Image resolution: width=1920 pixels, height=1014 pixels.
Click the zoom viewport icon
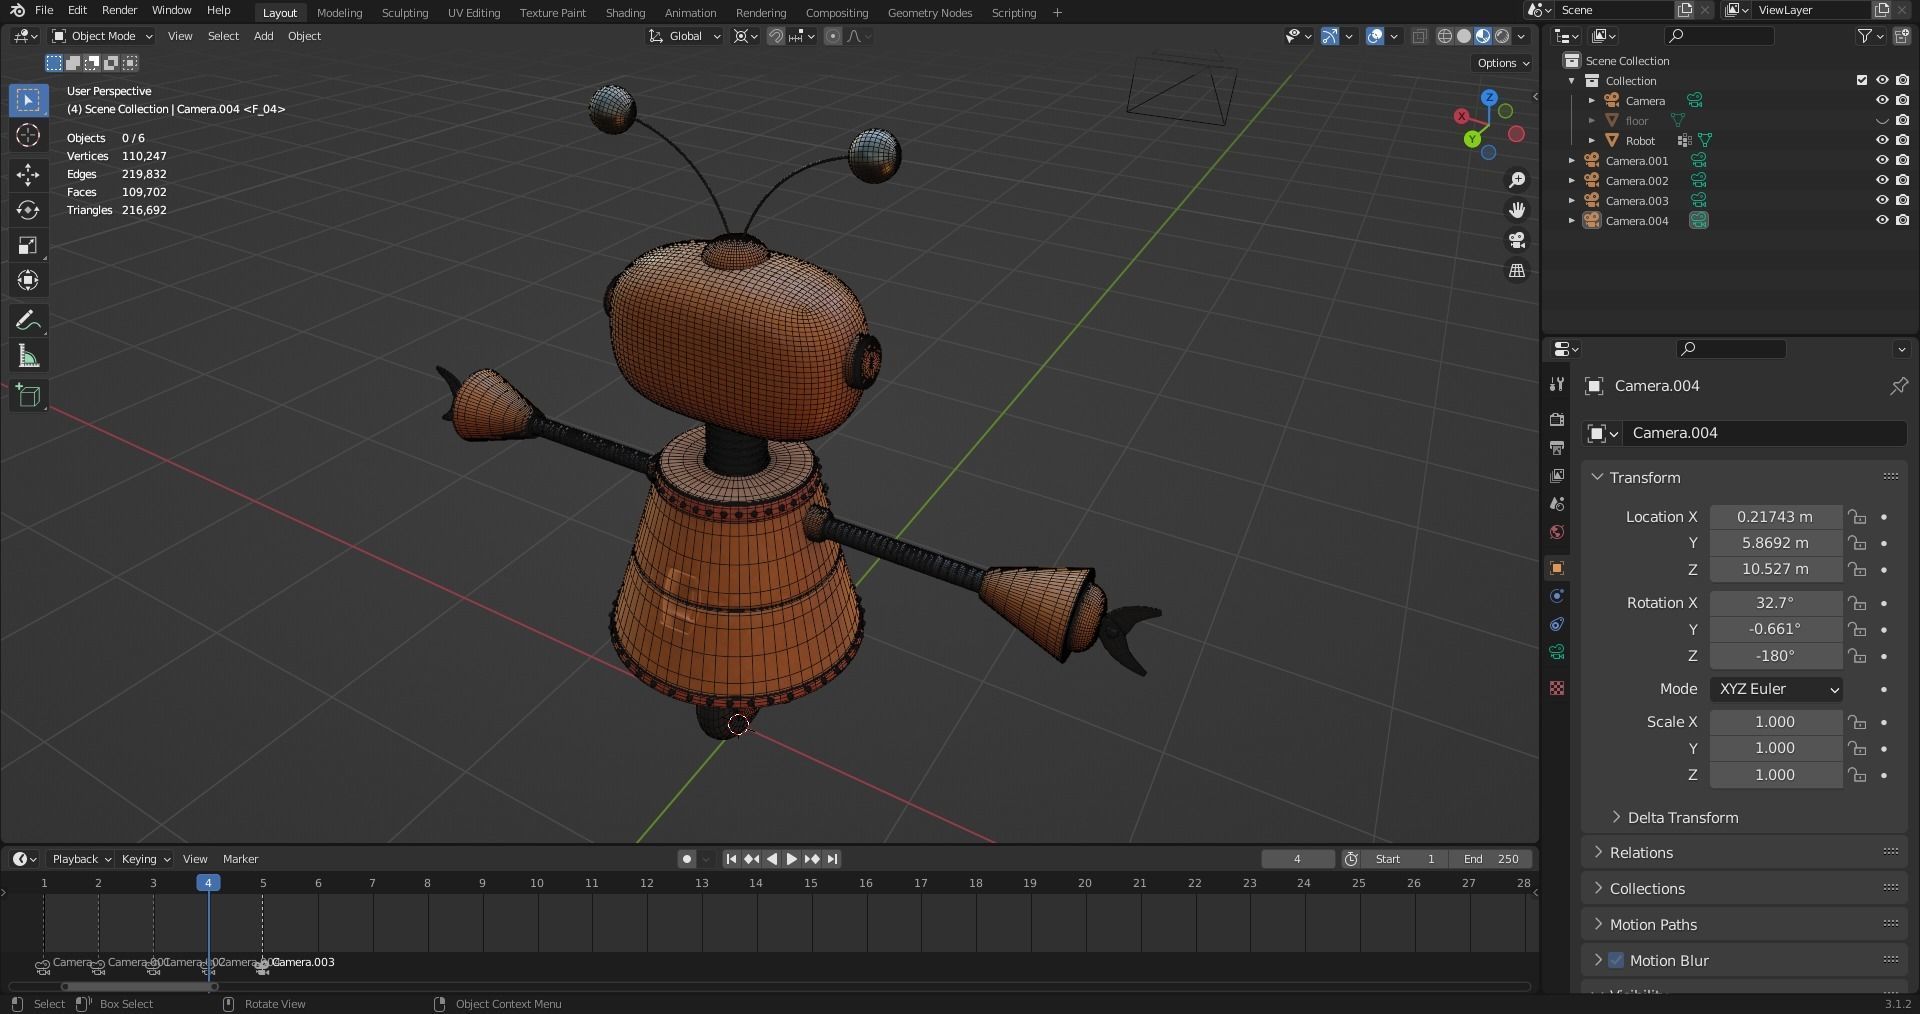[1517, 180]
